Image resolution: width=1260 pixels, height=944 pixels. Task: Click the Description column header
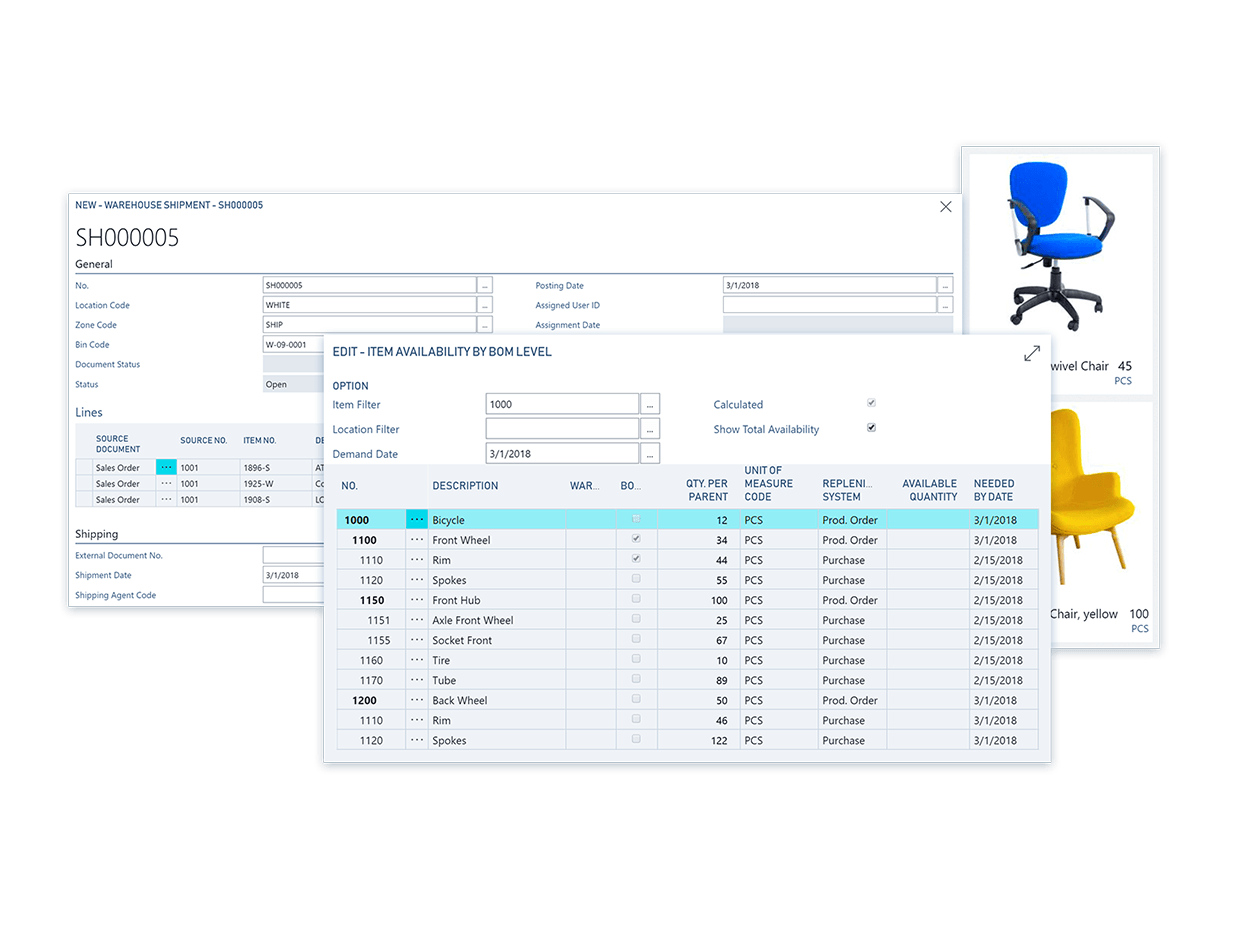[x=465, y=486]
